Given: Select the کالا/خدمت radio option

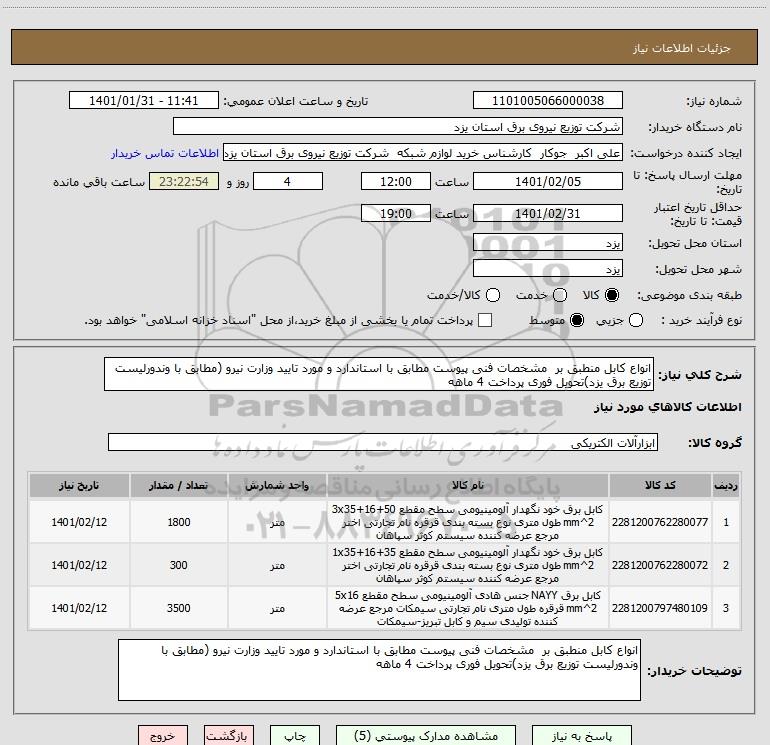Looking at the screenshot, I should 493,295.
